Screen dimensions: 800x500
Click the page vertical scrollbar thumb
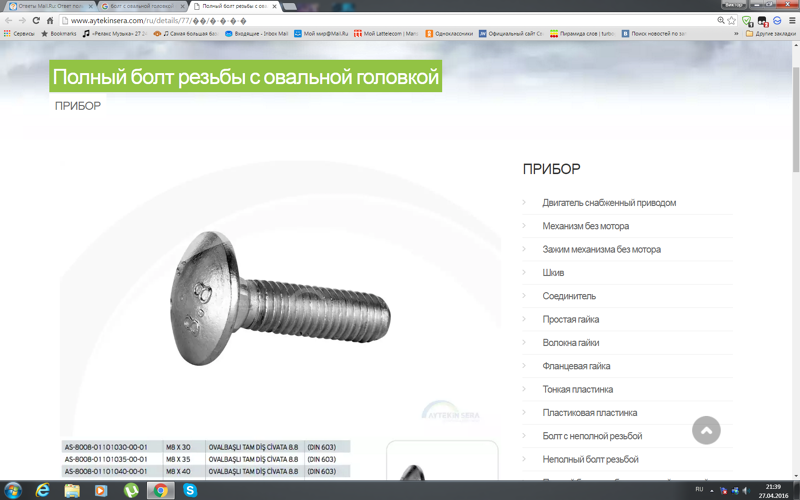[x=795, y=119]
